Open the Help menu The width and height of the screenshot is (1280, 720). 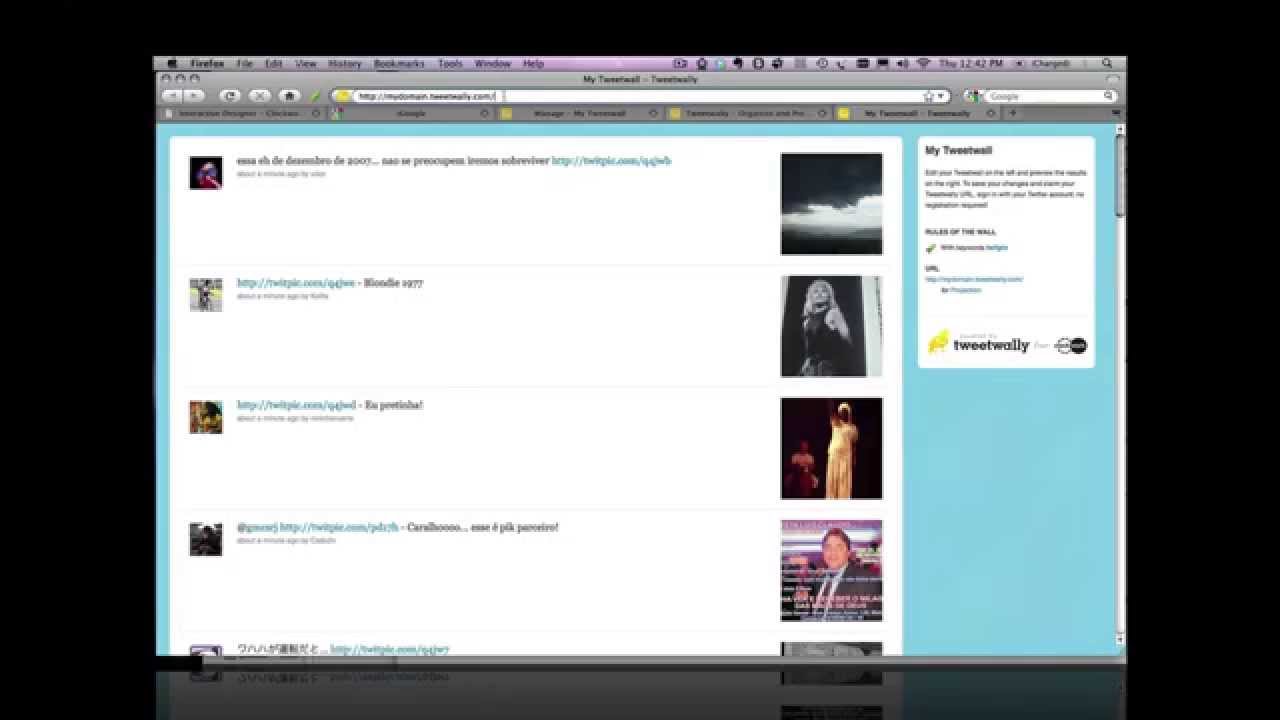click(533, 63)
